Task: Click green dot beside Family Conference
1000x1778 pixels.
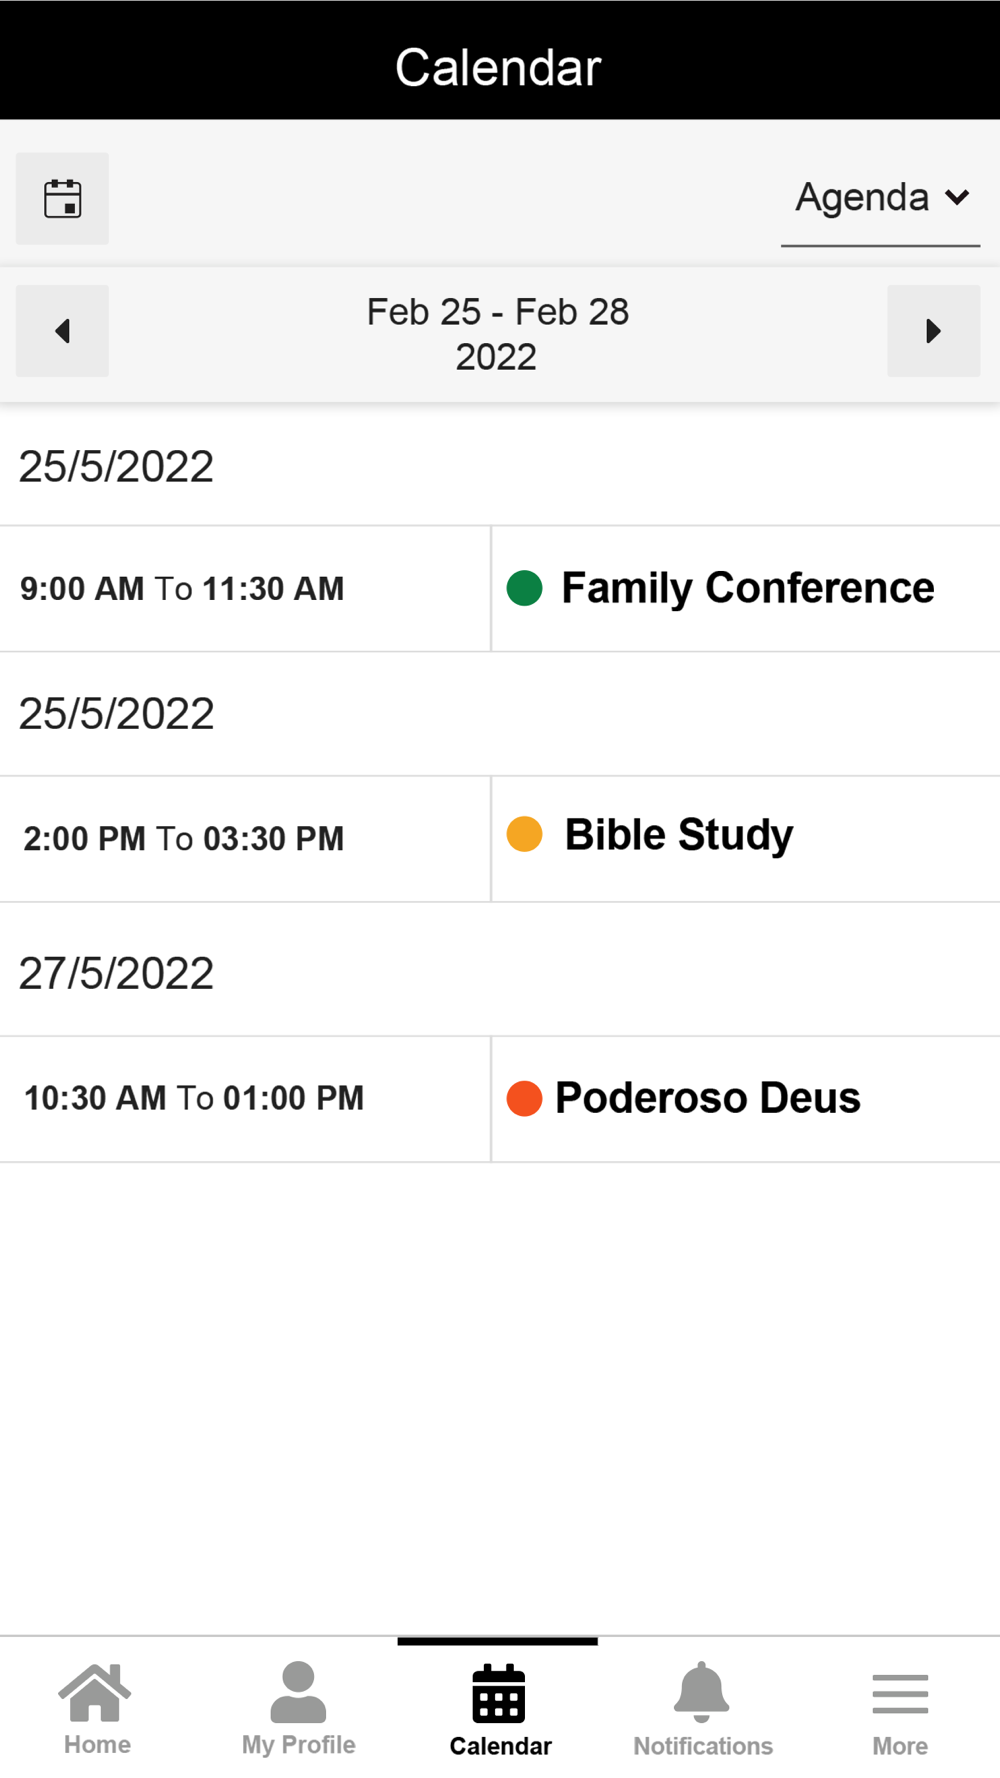Action: (525, 588)
